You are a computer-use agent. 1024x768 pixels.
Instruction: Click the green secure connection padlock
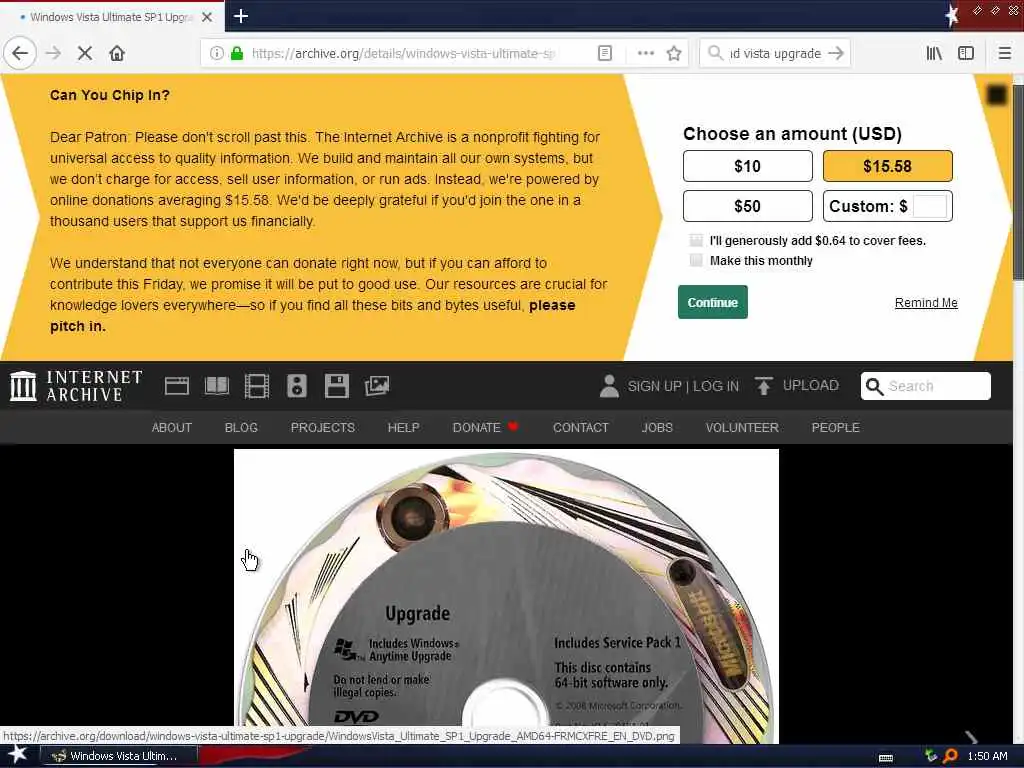coord(237,53)
